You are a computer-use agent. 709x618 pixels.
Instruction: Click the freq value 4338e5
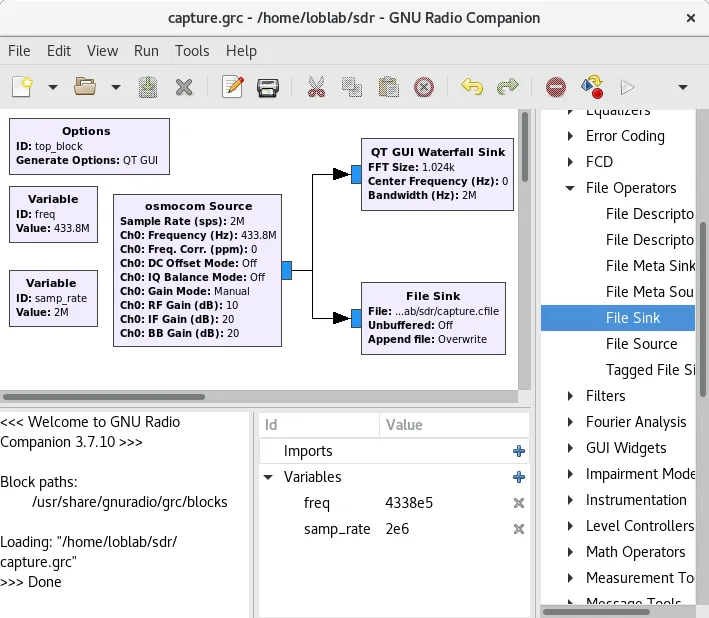click(x=409, y=503)
